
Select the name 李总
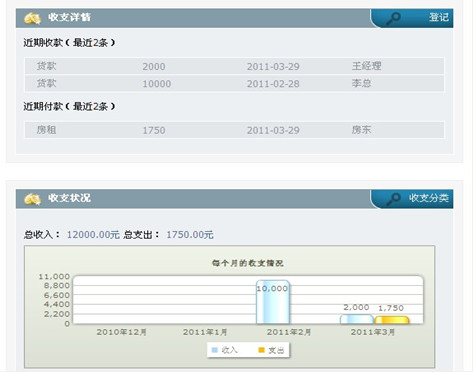361,83
